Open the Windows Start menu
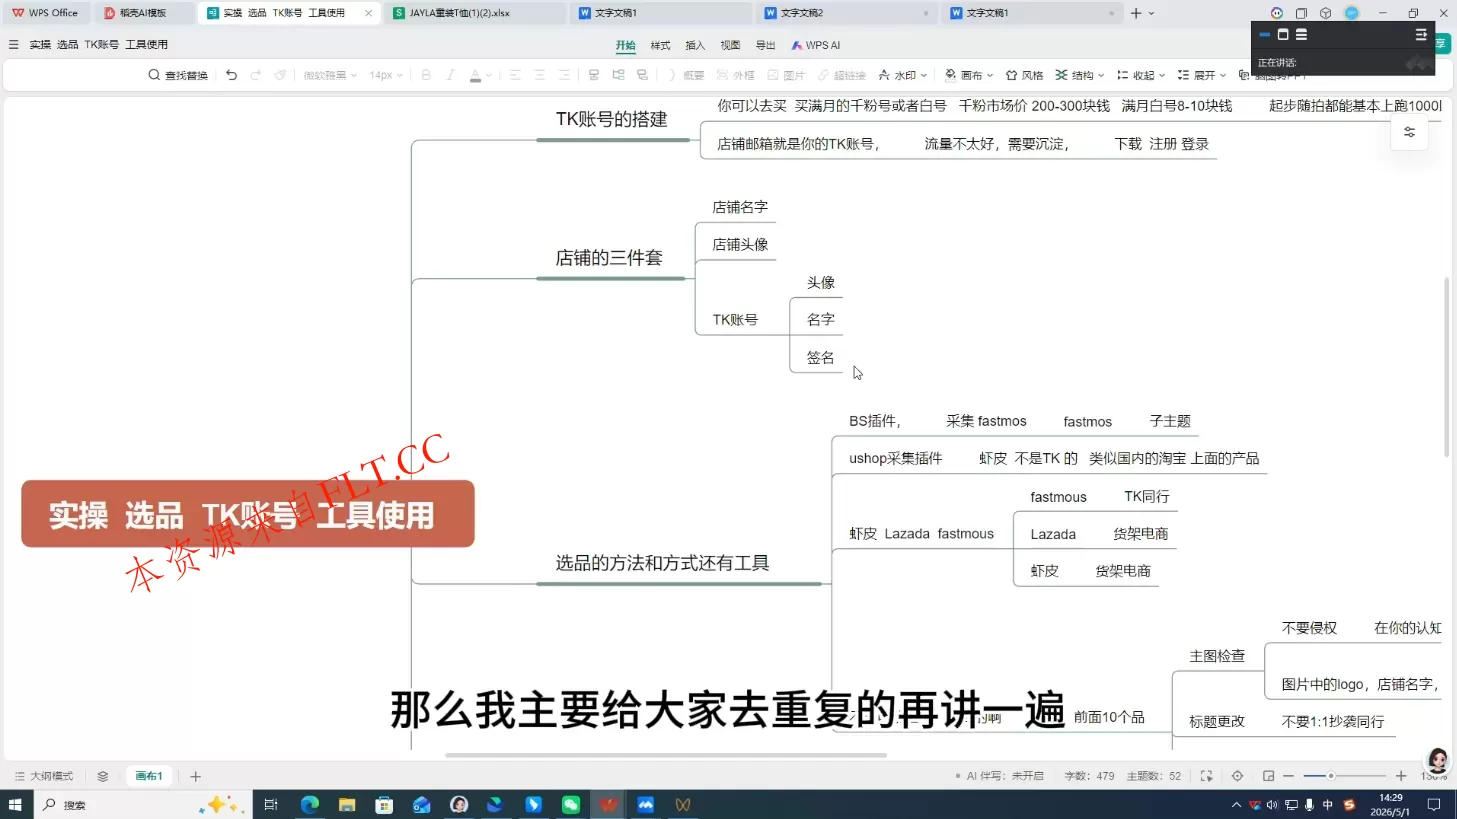This screenshot has width=1457, height=819. [15, 804]
